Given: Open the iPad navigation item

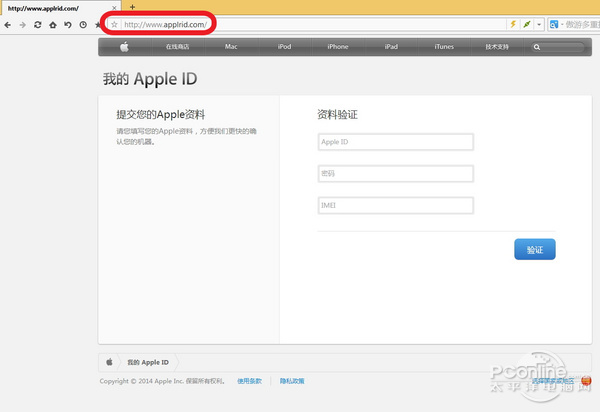Looking at the screenshot, I should tap(391, 47).
